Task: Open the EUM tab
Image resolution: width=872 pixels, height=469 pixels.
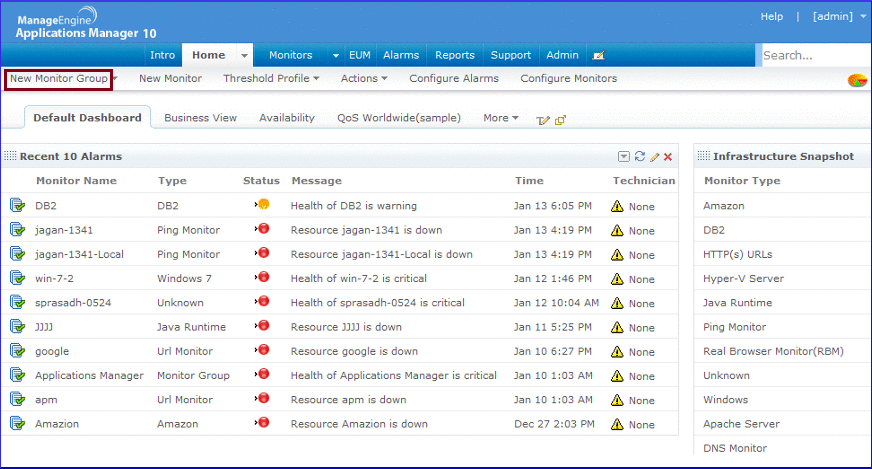Action: coord(360,55)
